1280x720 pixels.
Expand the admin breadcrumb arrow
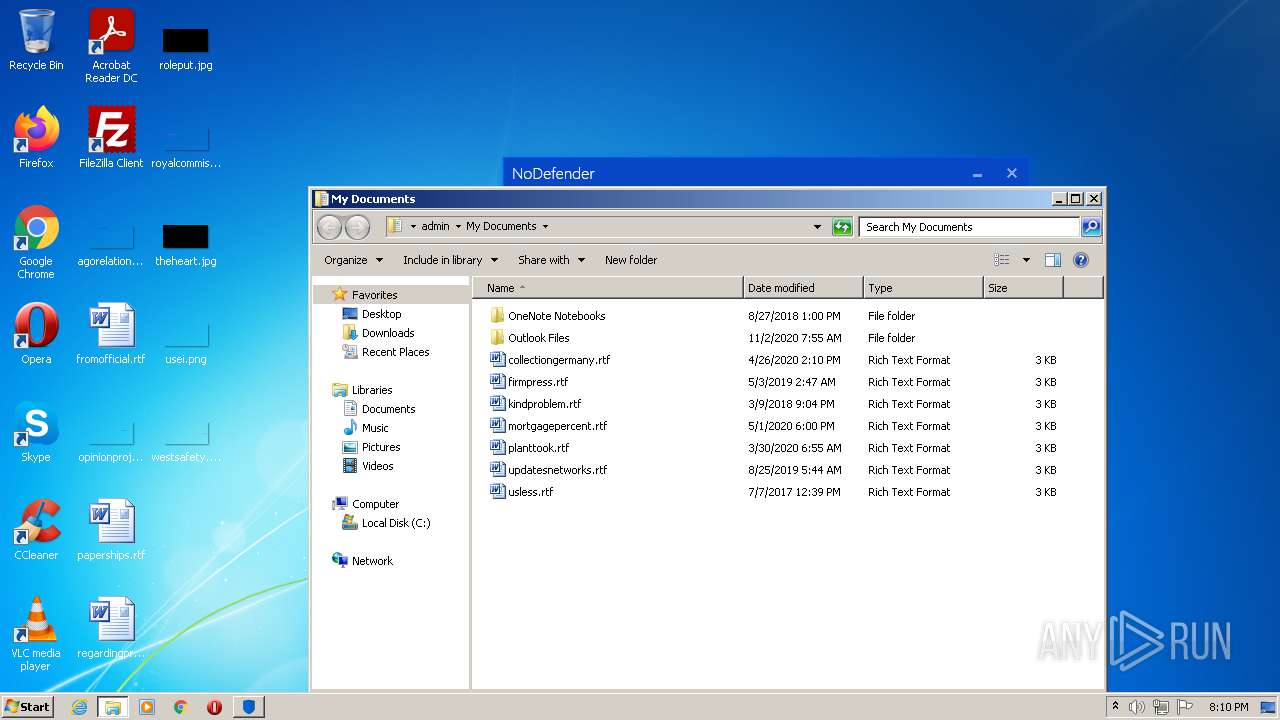(459, 227)
